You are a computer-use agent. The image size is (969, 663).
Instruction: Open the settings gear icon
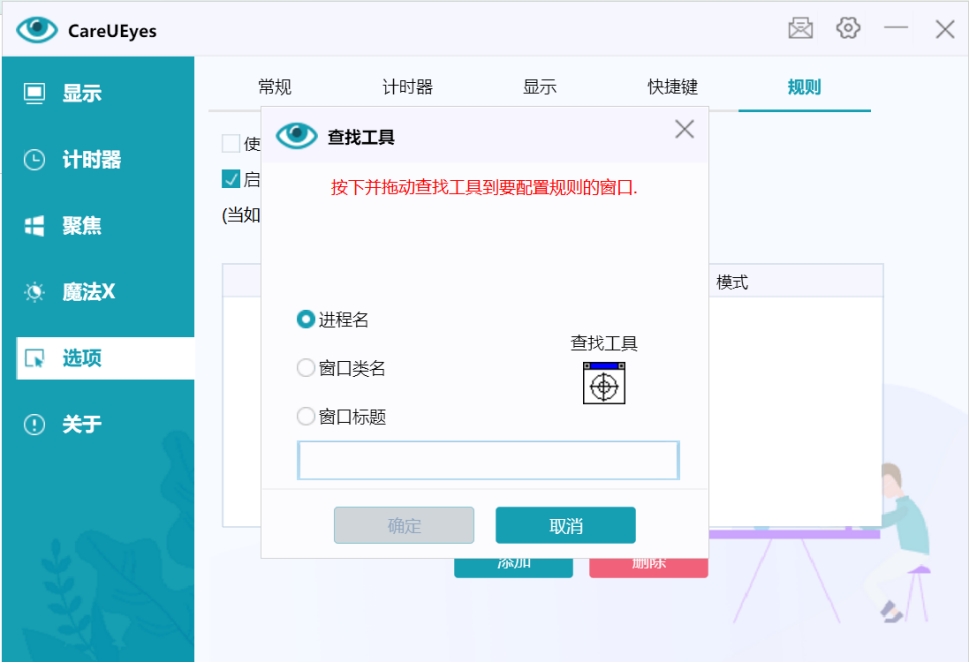[848, 28]
